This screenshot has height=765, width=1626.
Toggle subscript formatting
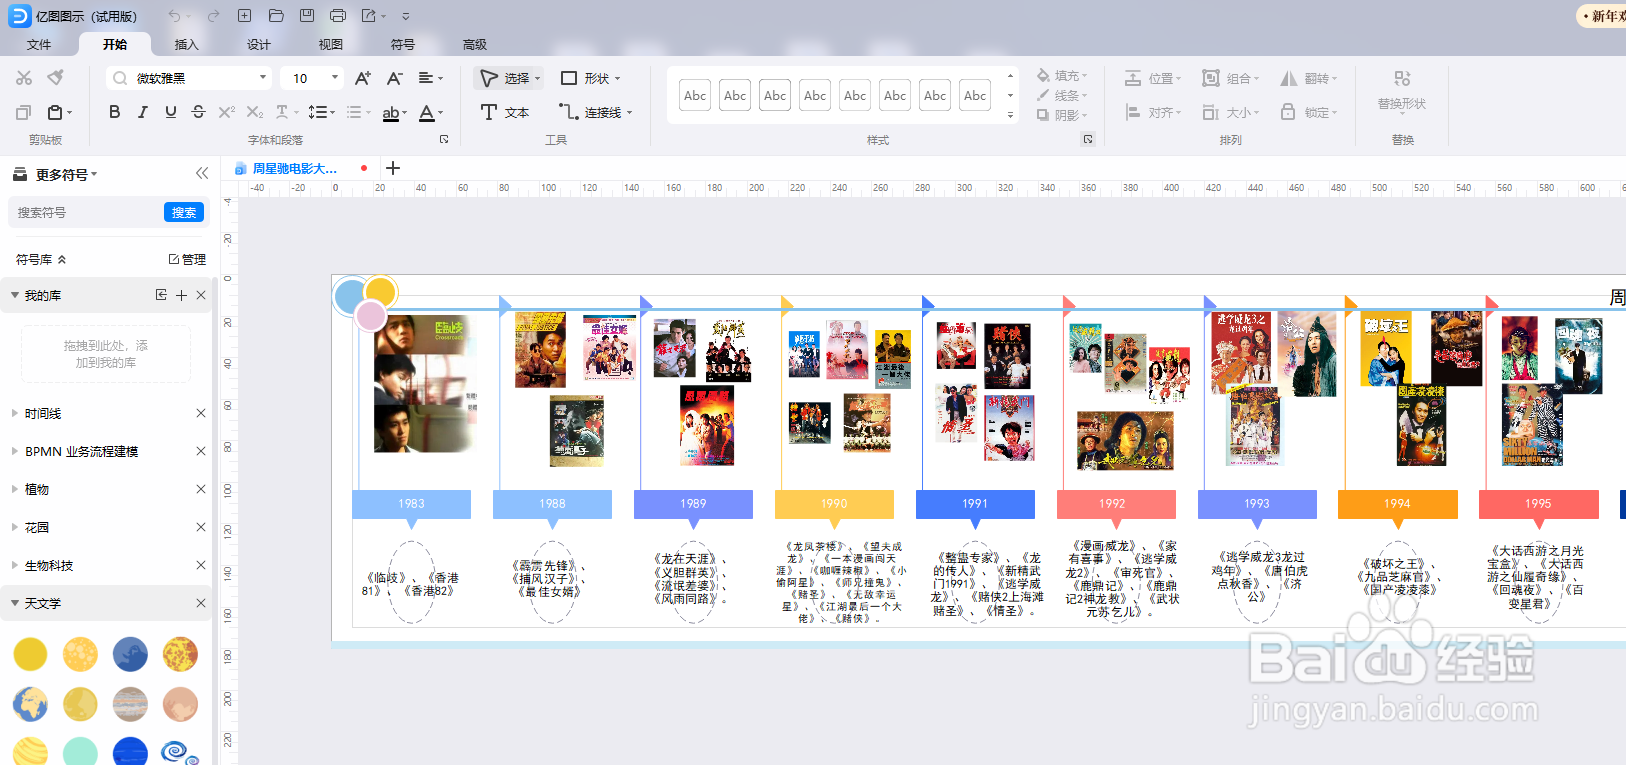coord(255,112)
